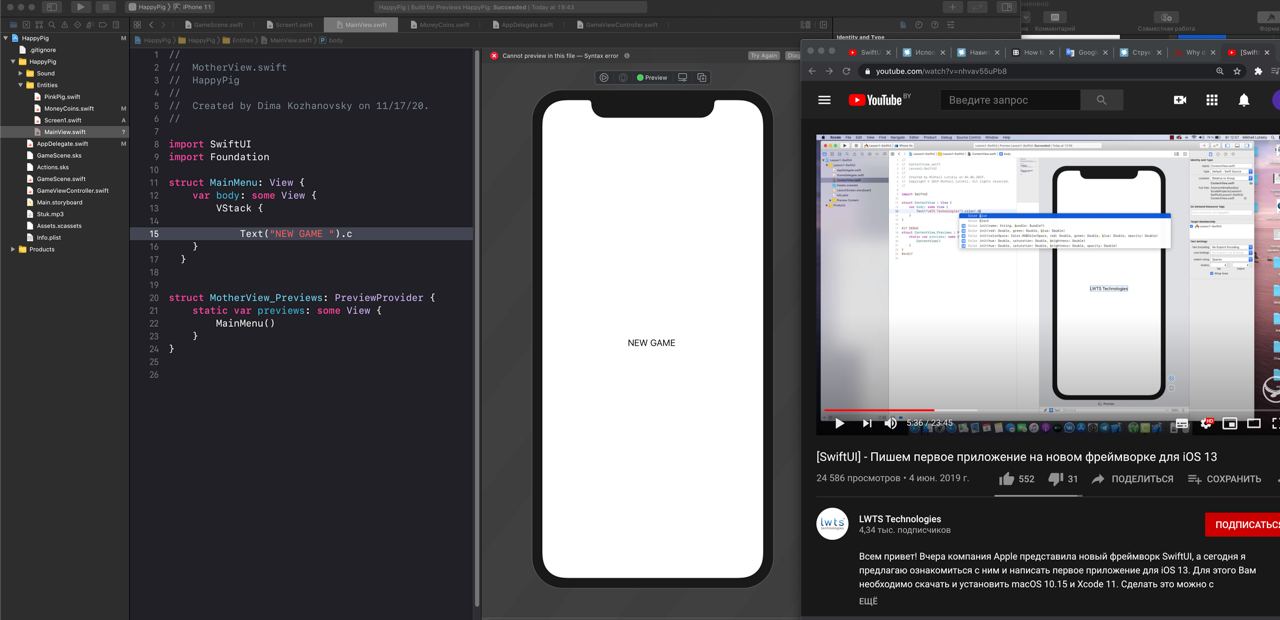Open the Xcode issue navigator warning icon
1280x620 pixels.
tap(66, 24)
